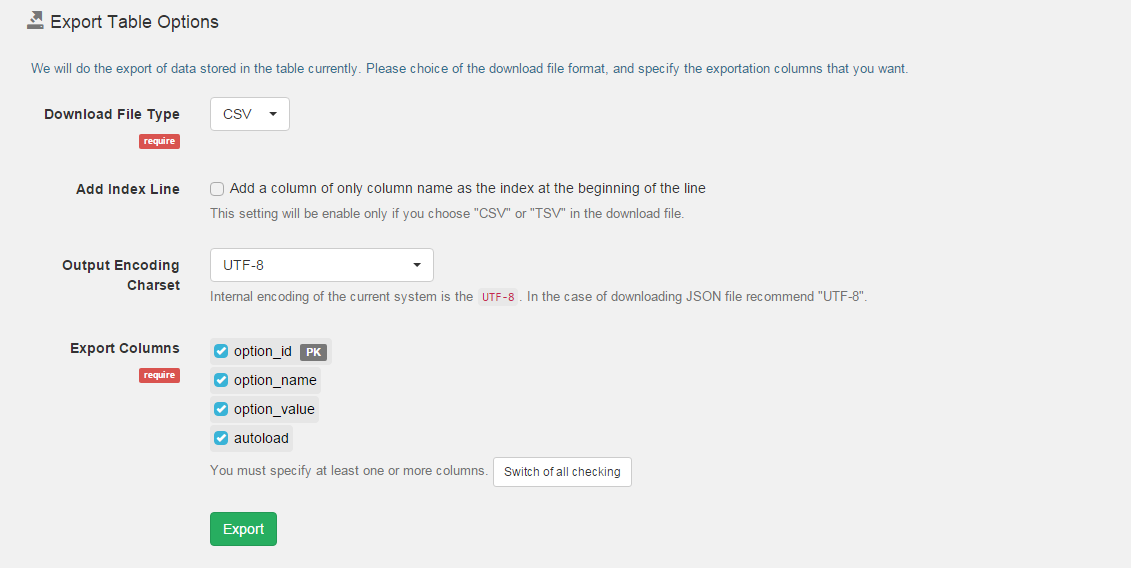
Task: Uncheck the option_name column checkbox
Action: coord(222,380)
